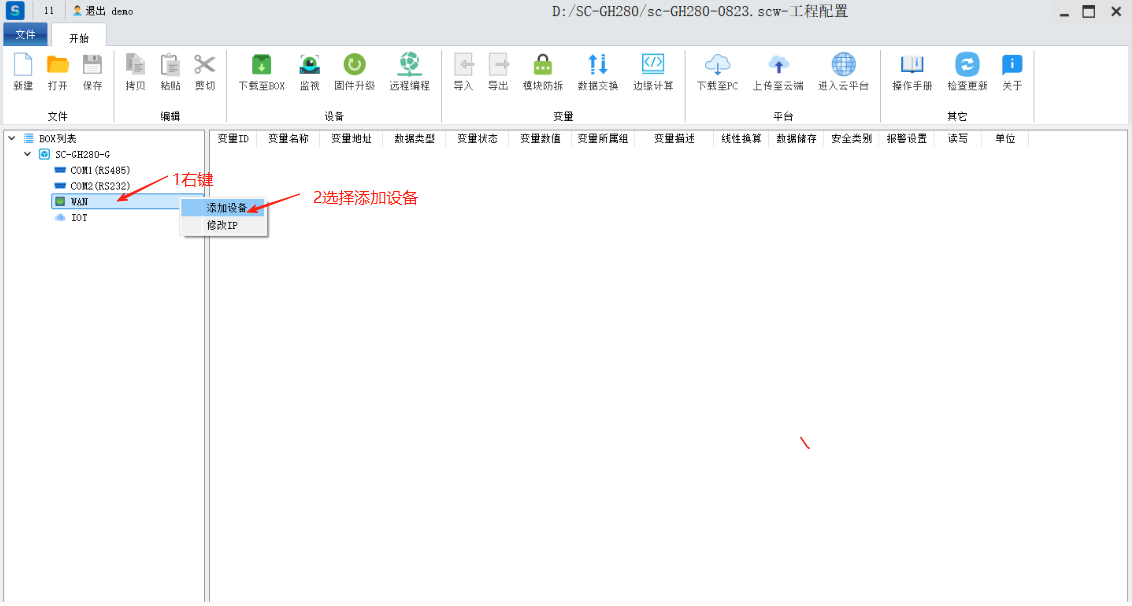Open 远程编程 remote programming
1132x606 pixels.
pyautogui.click(x=409, y=66)
